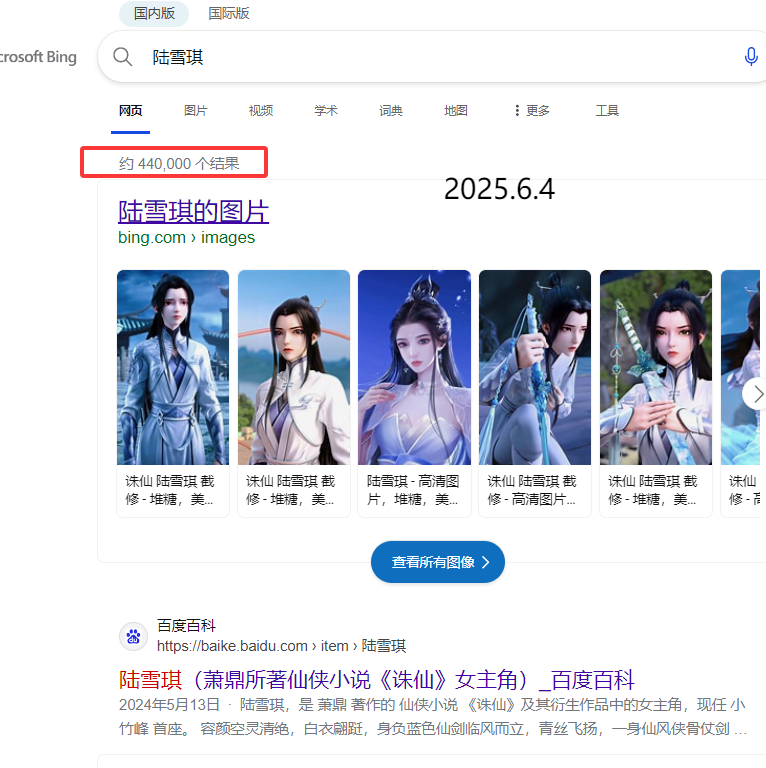Select the 网页 tab
Image resolution: width=766 pixels, height=768 pixels.
[x=130, y=111]
